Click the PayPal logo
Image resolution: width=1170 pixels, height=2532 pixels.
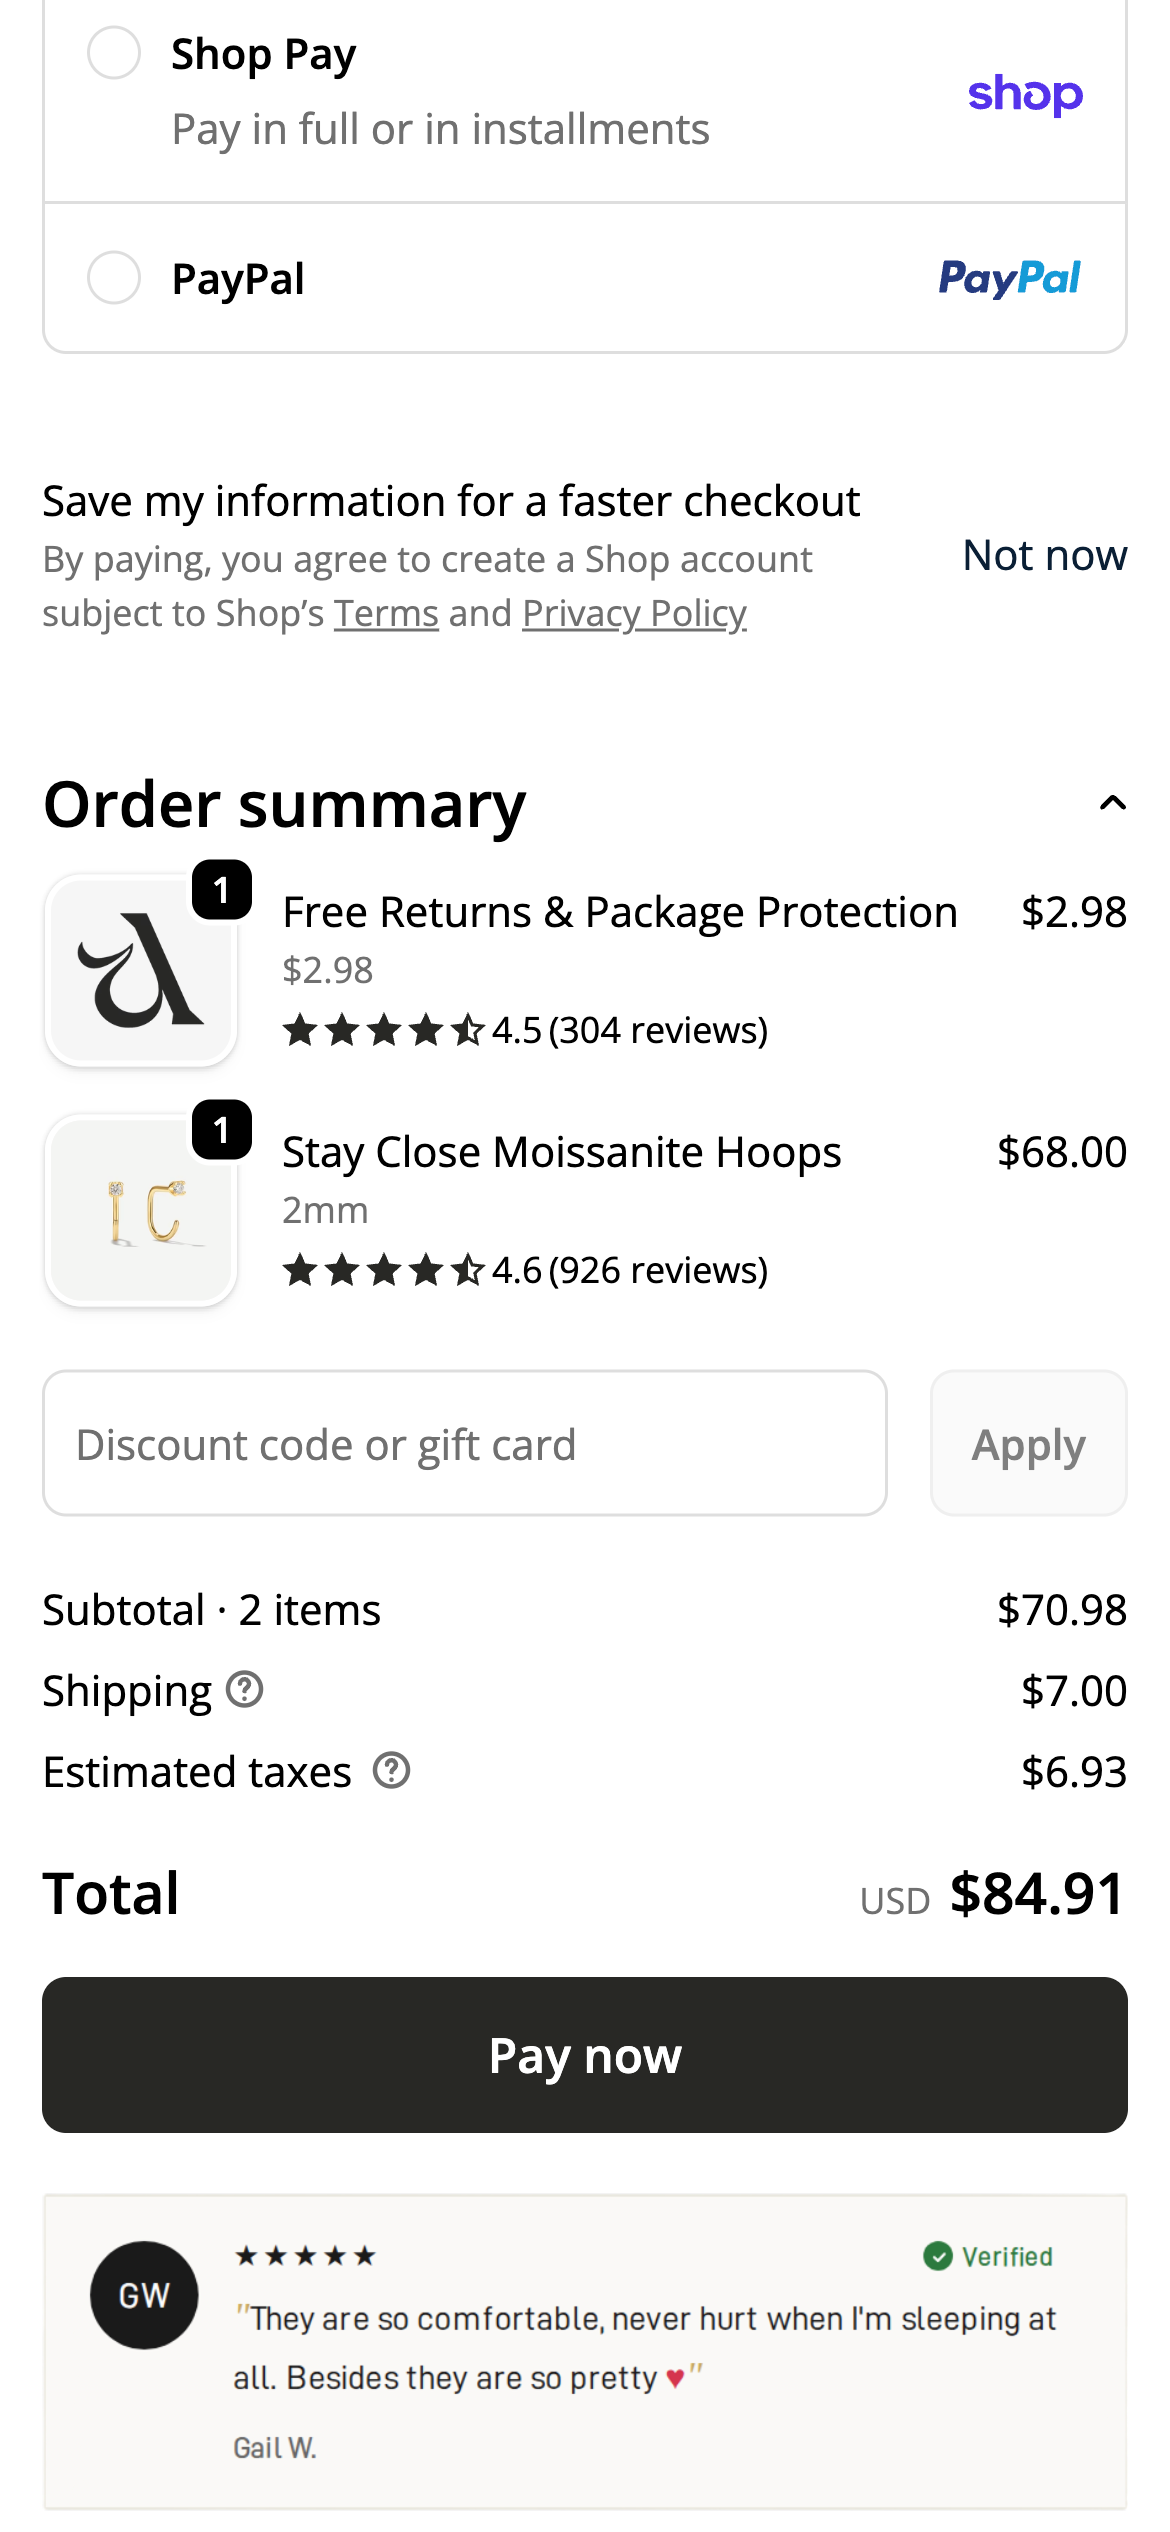pos(1009,278)
